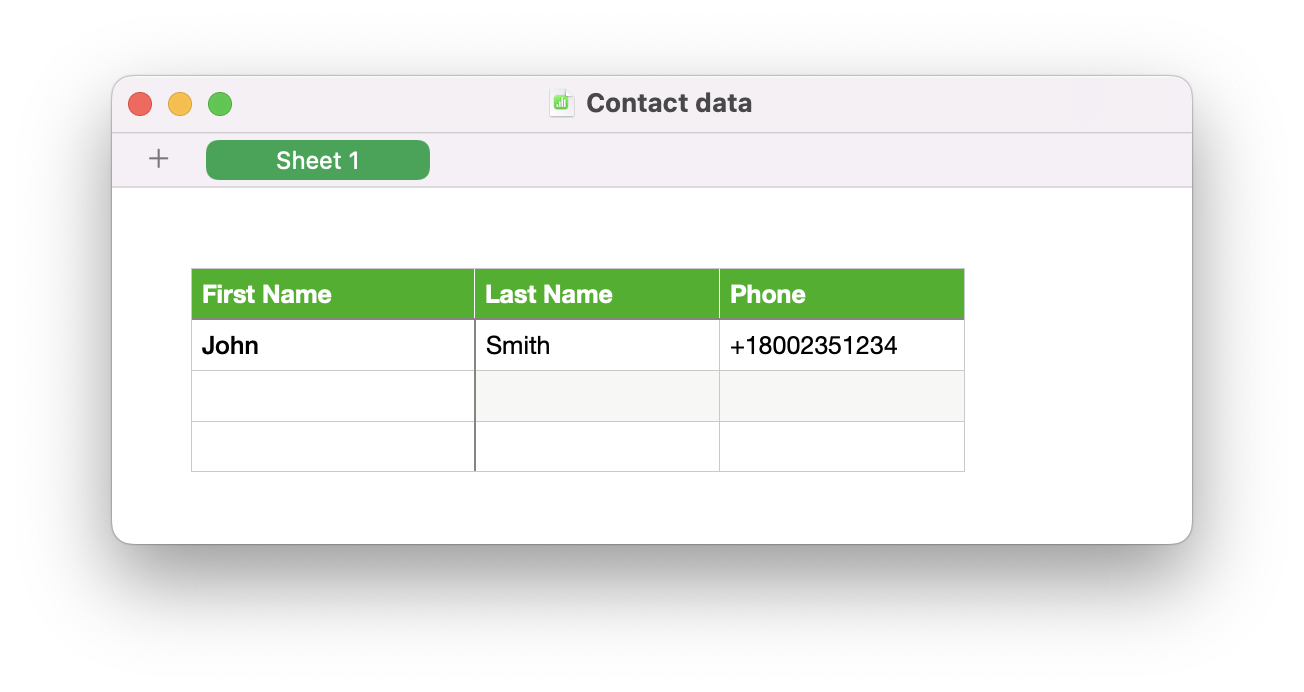Click the plus icon to add a new sheet
This screenshot has width=1304, height=692.
(157, 158)
